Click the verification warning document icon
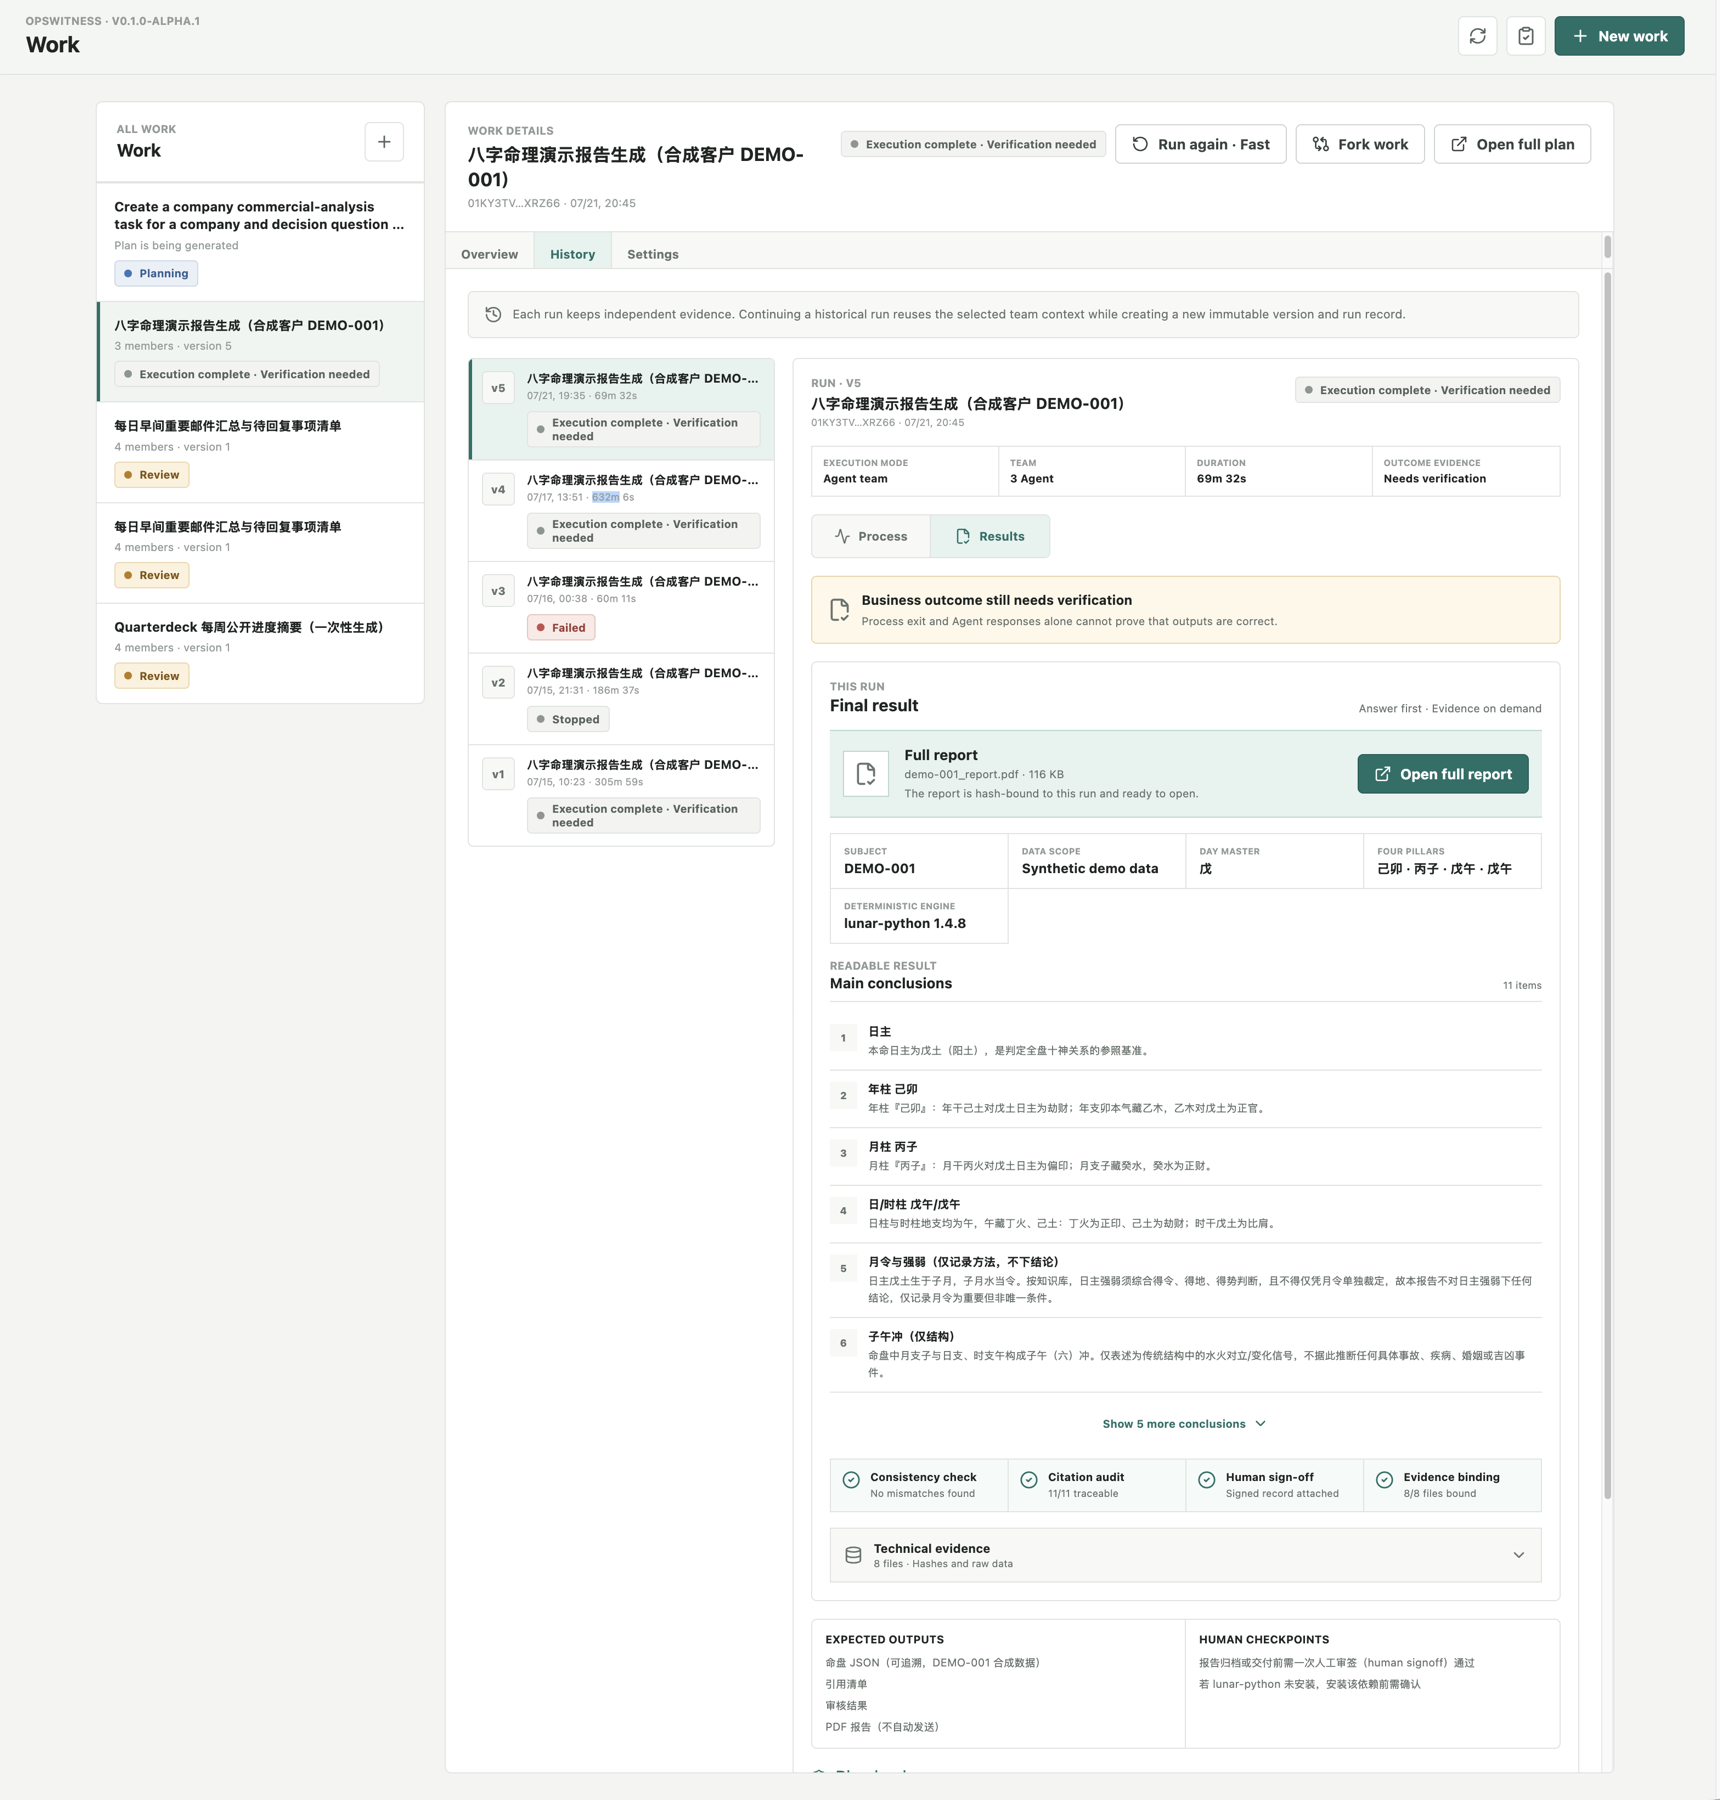 [839, 610]
